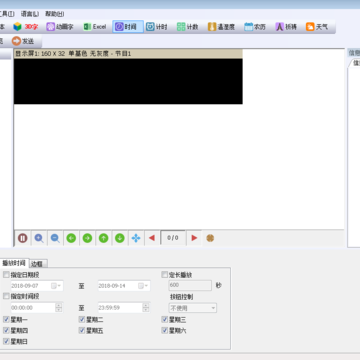Open the end date 2018-09-14 picker
Image resolution: width=360 pixels, height=360 pixels.
[x=143, y=286]
